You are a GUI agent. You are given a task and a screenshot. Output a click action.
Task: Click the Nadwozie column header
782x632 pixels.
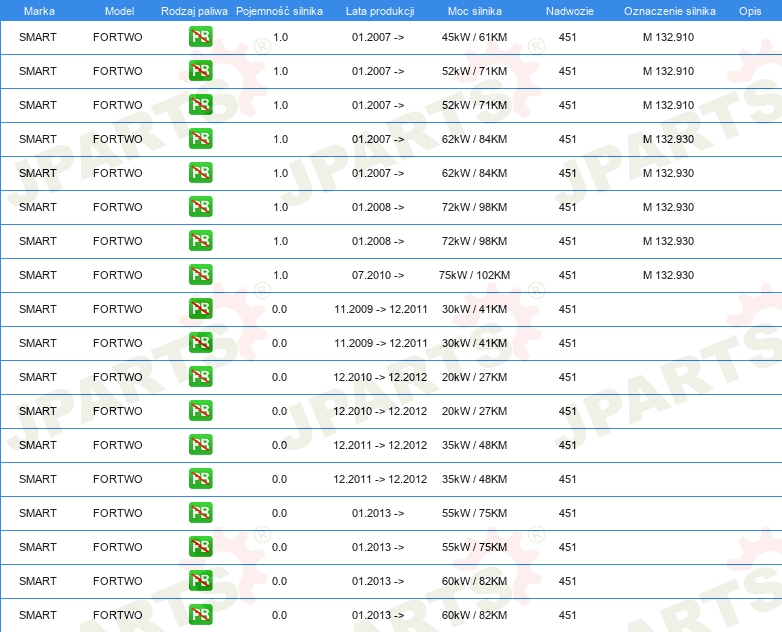point(570,11)
